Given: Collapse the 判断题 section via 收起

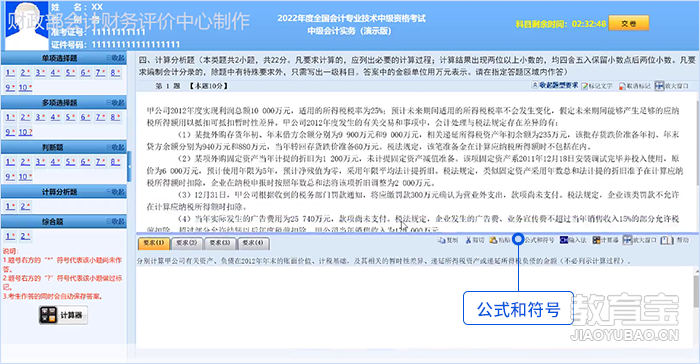Looking at the screenshot, I should click(x=116, y=147).
